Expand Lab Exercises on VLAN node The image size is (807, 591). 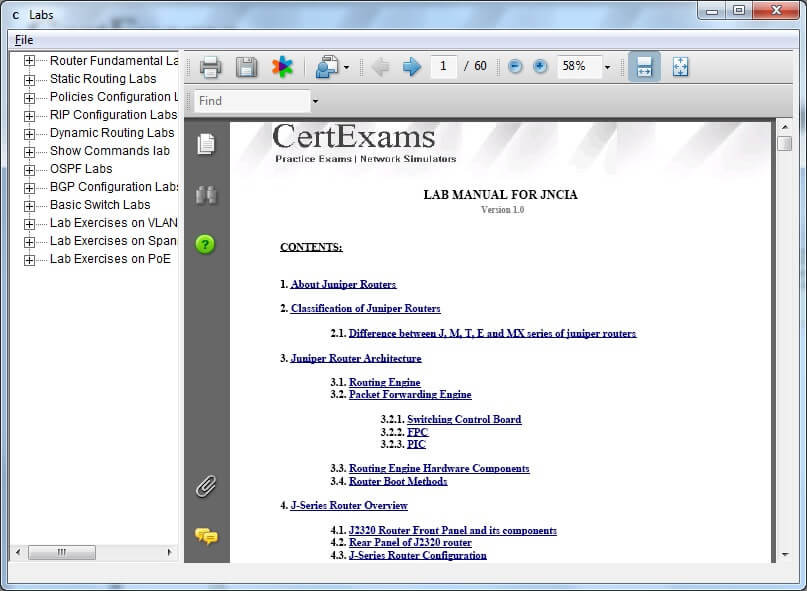tap(29, 224)
